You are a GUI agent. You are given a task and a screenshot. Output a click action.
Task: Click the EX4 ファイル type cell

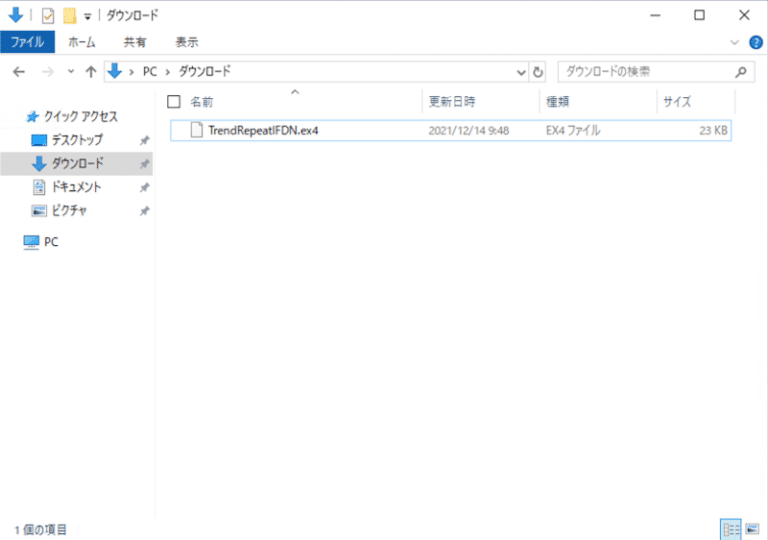(573, 130)
